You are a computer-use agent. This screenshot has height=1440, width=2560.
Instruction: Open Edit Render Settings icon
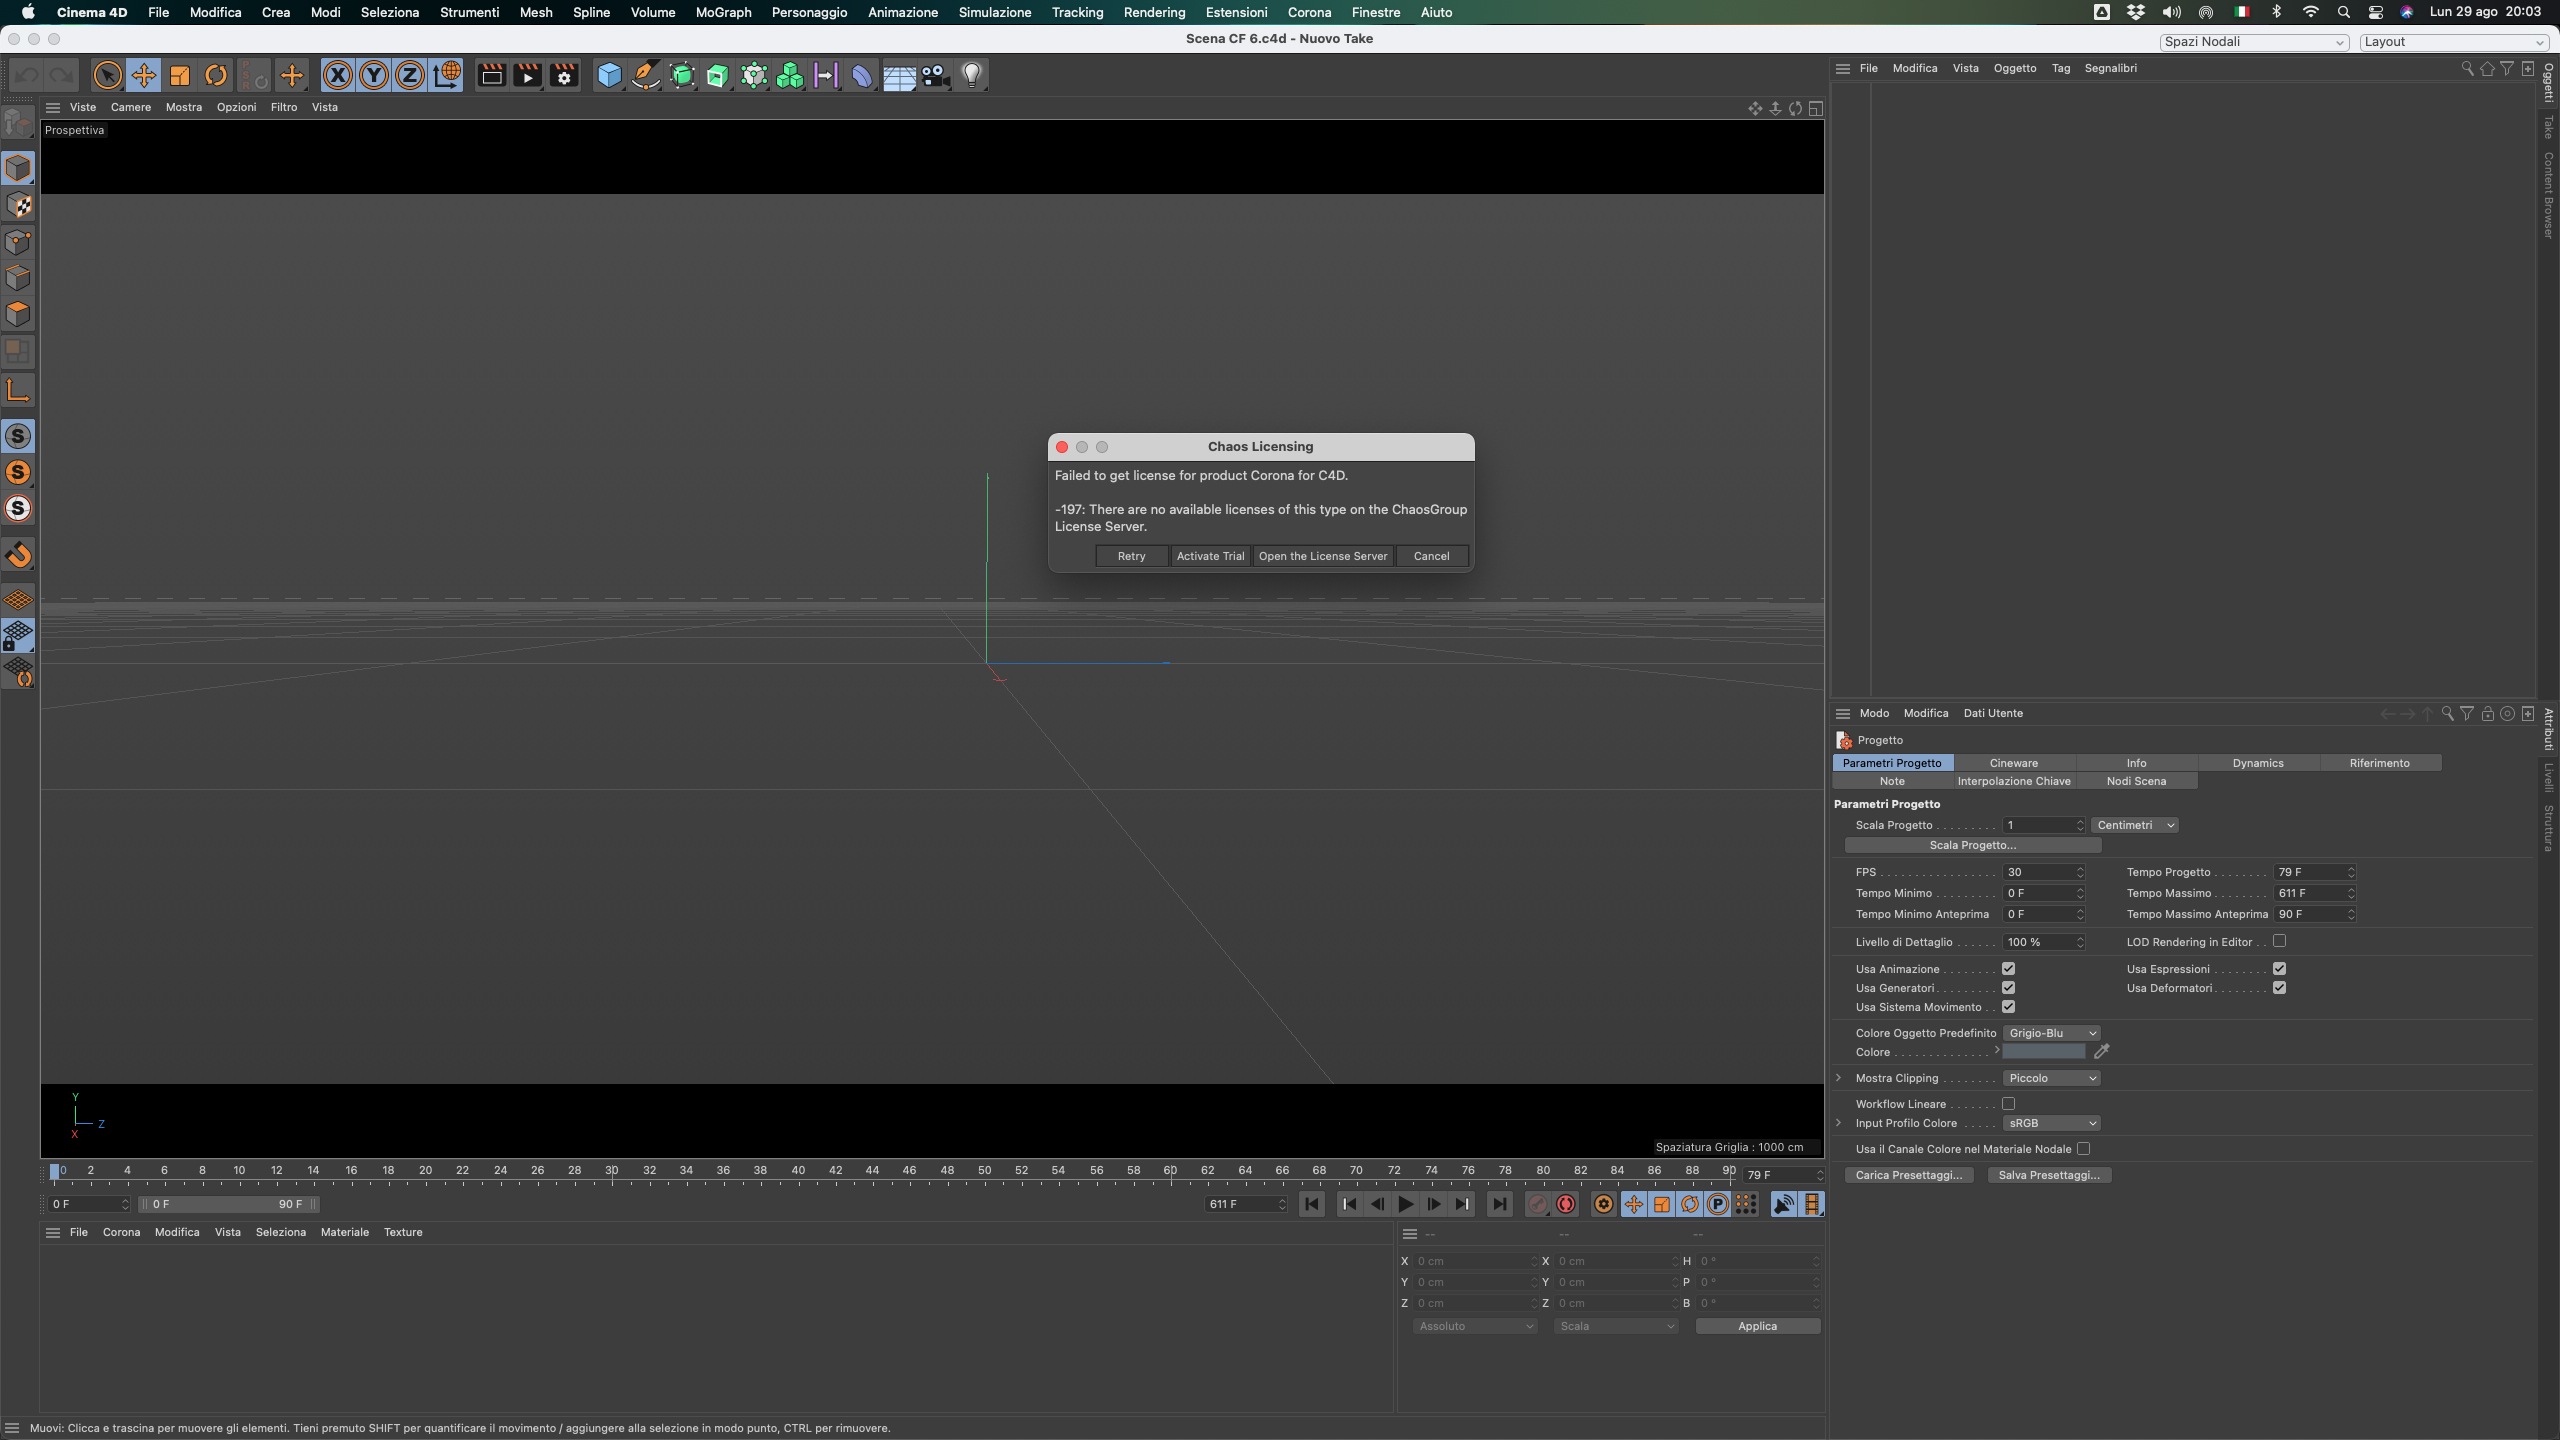(x=564, y=75)
